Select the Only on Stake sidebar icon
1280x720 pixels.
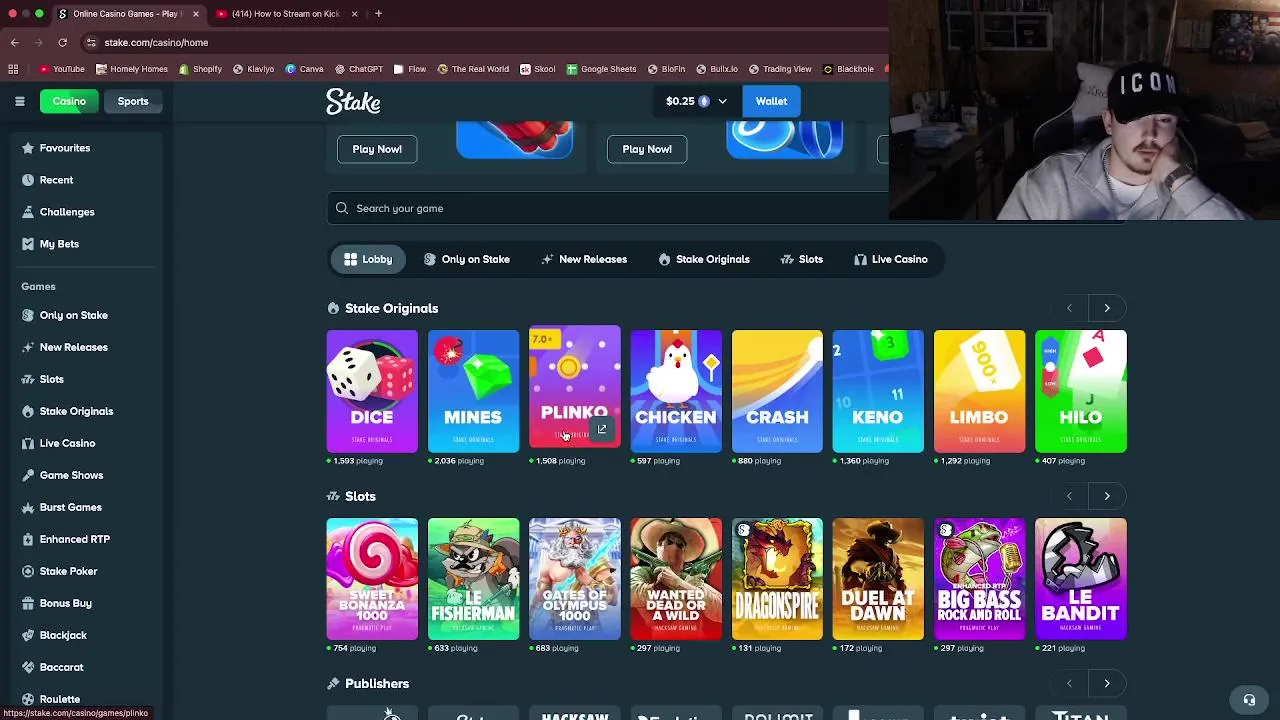[x=28, y=315]
